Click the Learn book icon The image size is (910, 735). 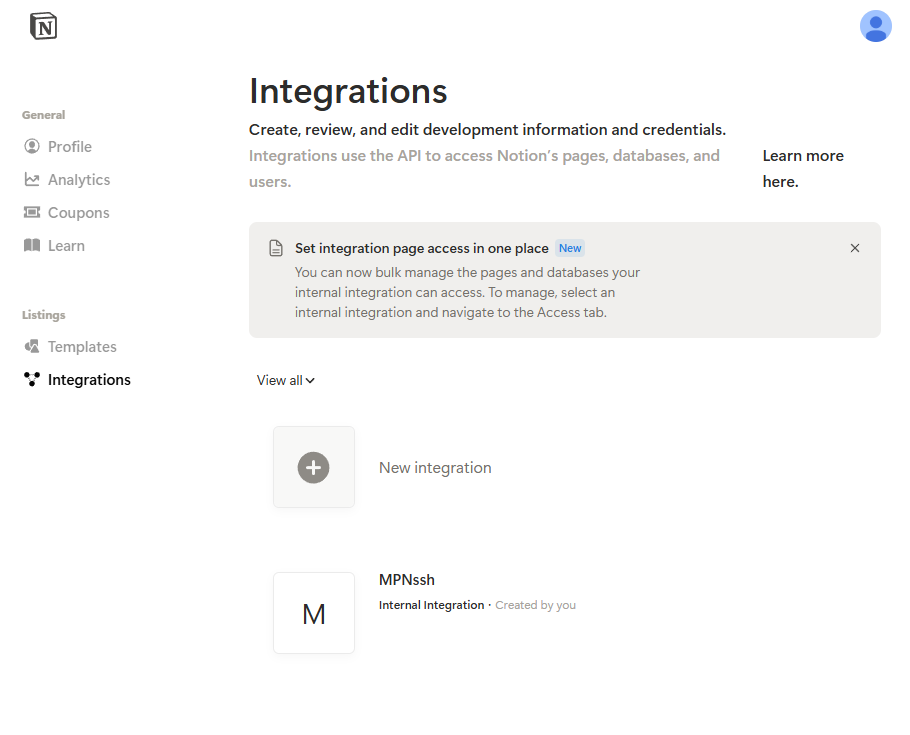32,246
